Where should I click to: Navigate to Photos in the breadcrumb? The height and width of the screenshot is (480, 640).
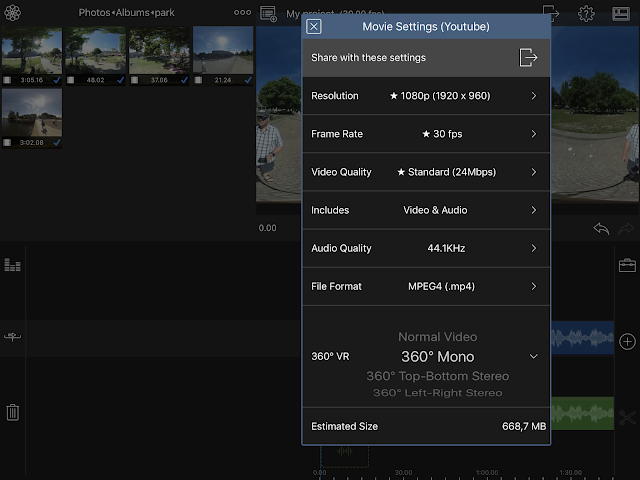[94, 13]
